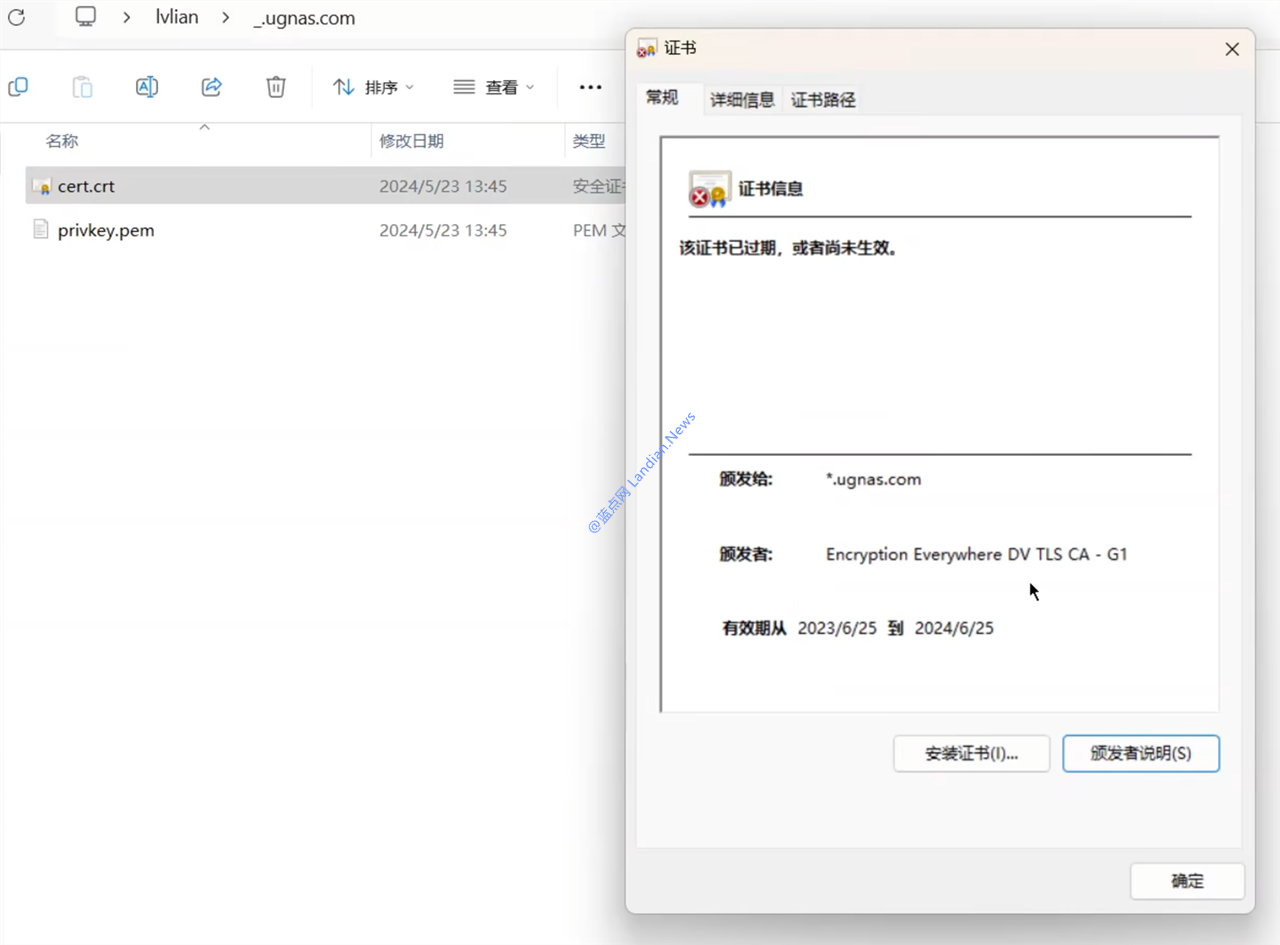Click the certificate dialog title bar icon

coord(647,49)
